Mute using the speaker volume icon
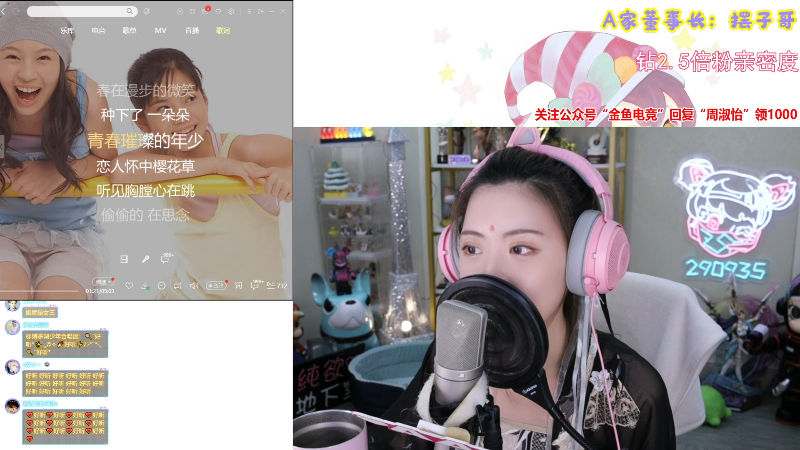Screen dimensions: 800x450 click(194, 286)
